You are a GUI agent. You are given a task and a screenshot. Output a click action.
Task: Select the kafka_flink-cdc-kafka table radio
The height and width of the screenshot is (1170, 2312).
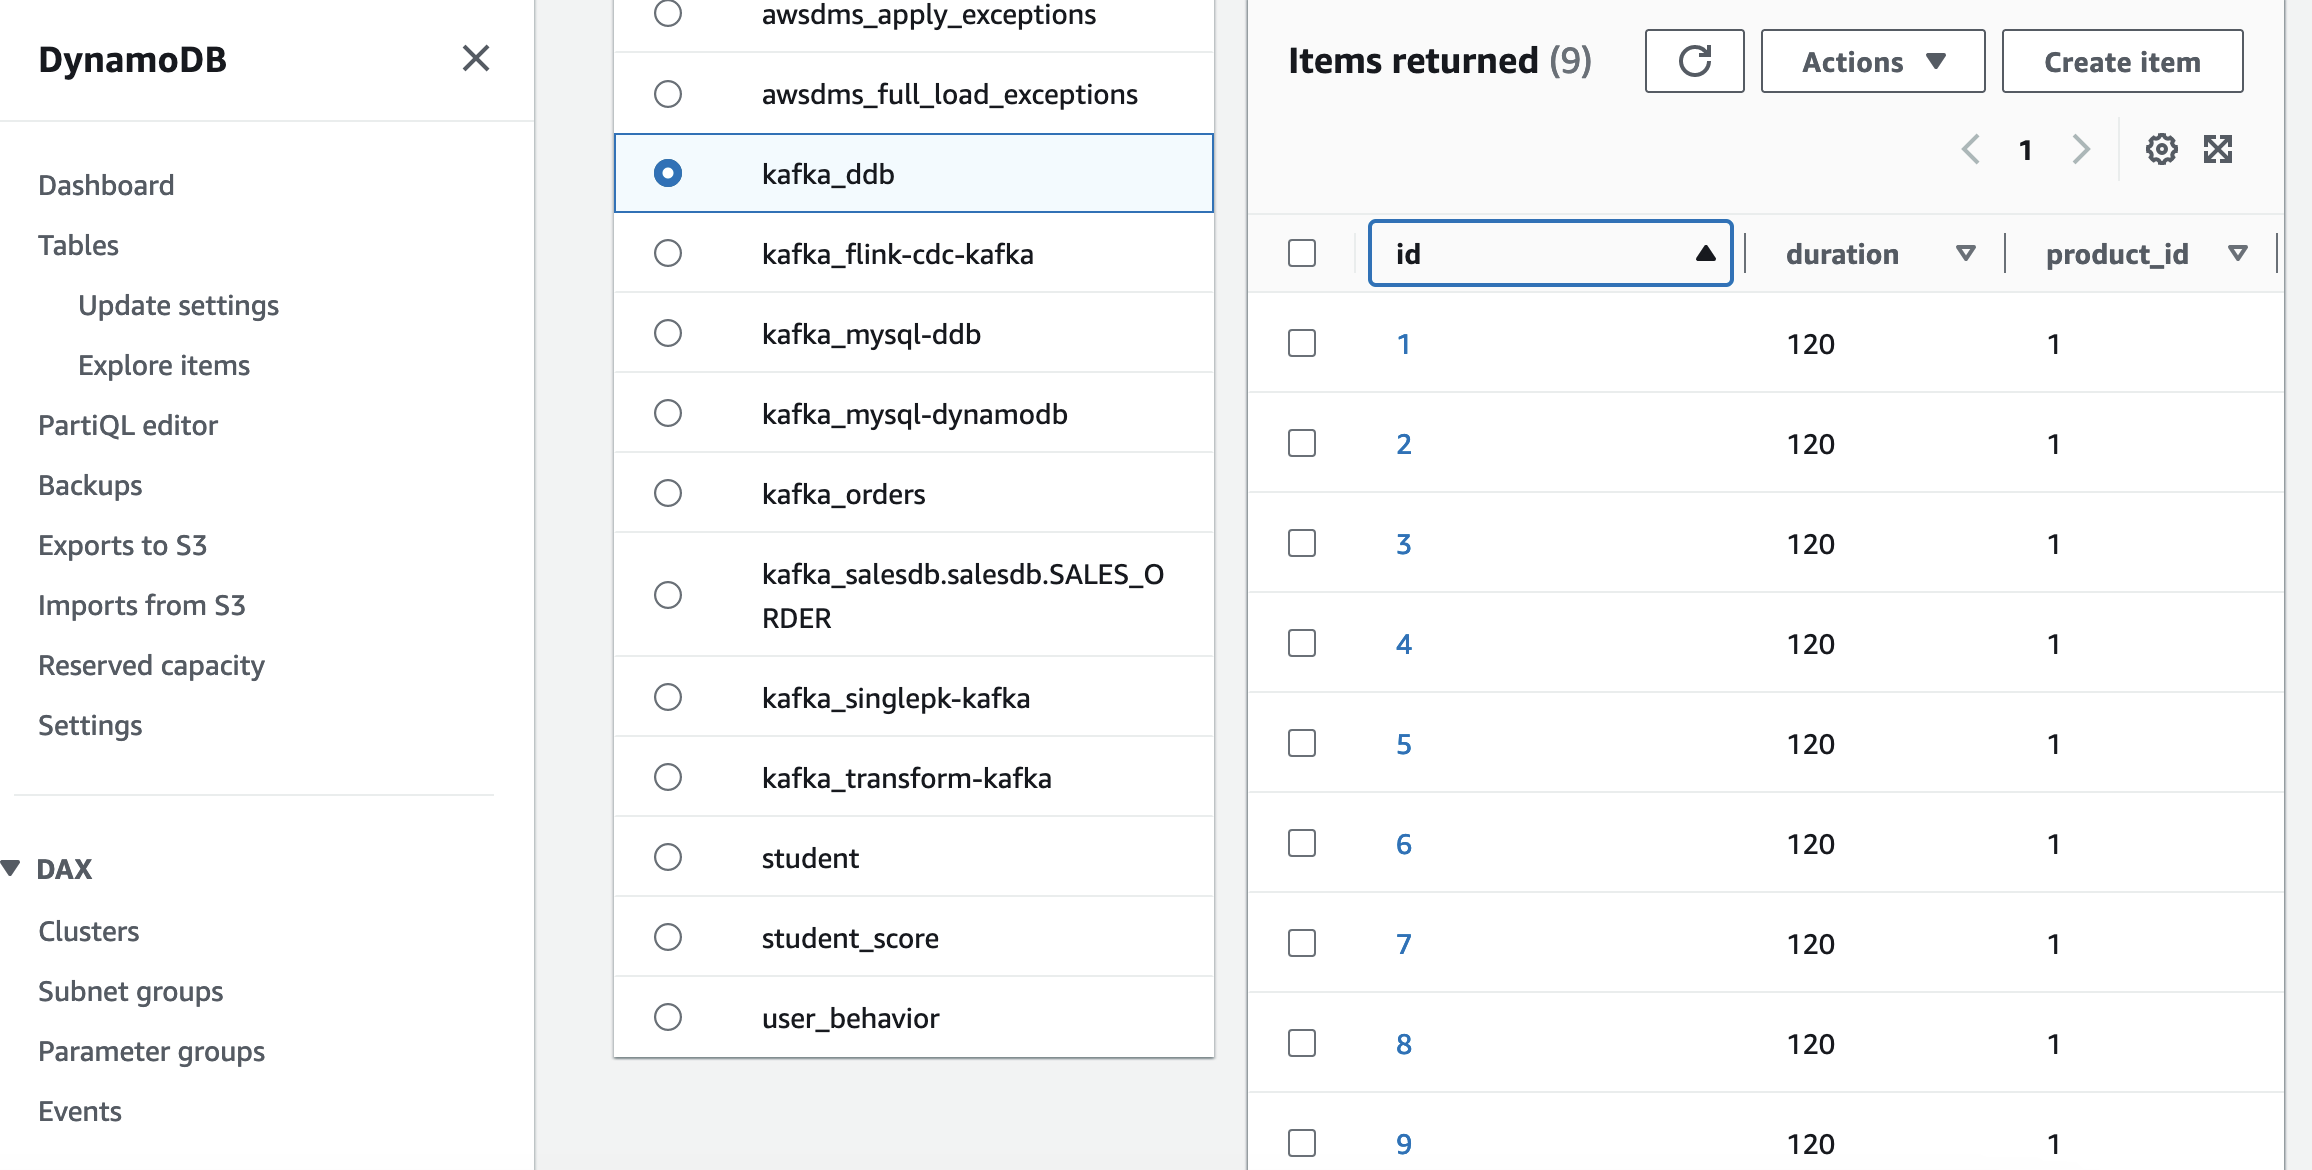[x=668, y=253]
